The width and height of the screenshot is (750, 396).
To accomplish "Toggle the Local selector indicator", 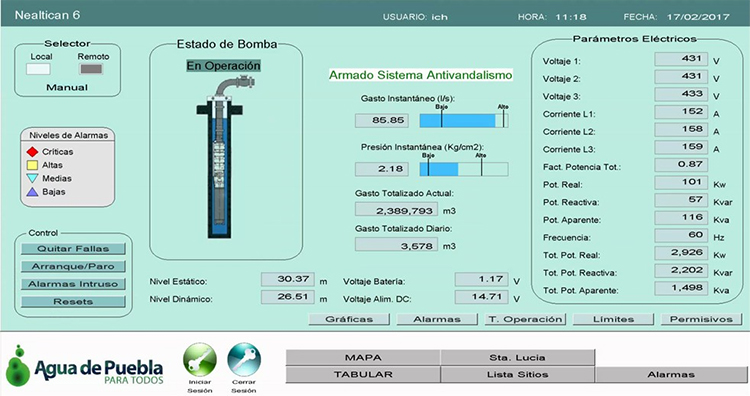I will point(38,69).
